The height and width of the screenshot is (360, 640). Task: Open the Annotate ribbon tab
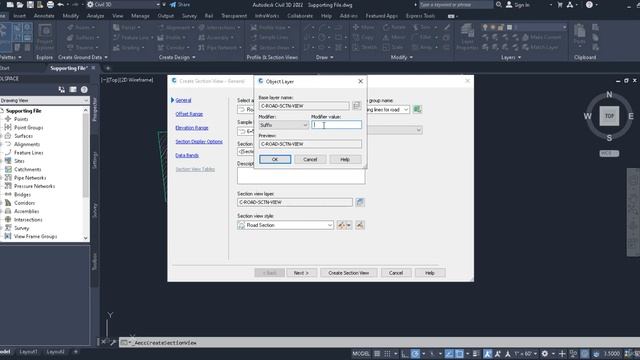click(x=44, y=16)
